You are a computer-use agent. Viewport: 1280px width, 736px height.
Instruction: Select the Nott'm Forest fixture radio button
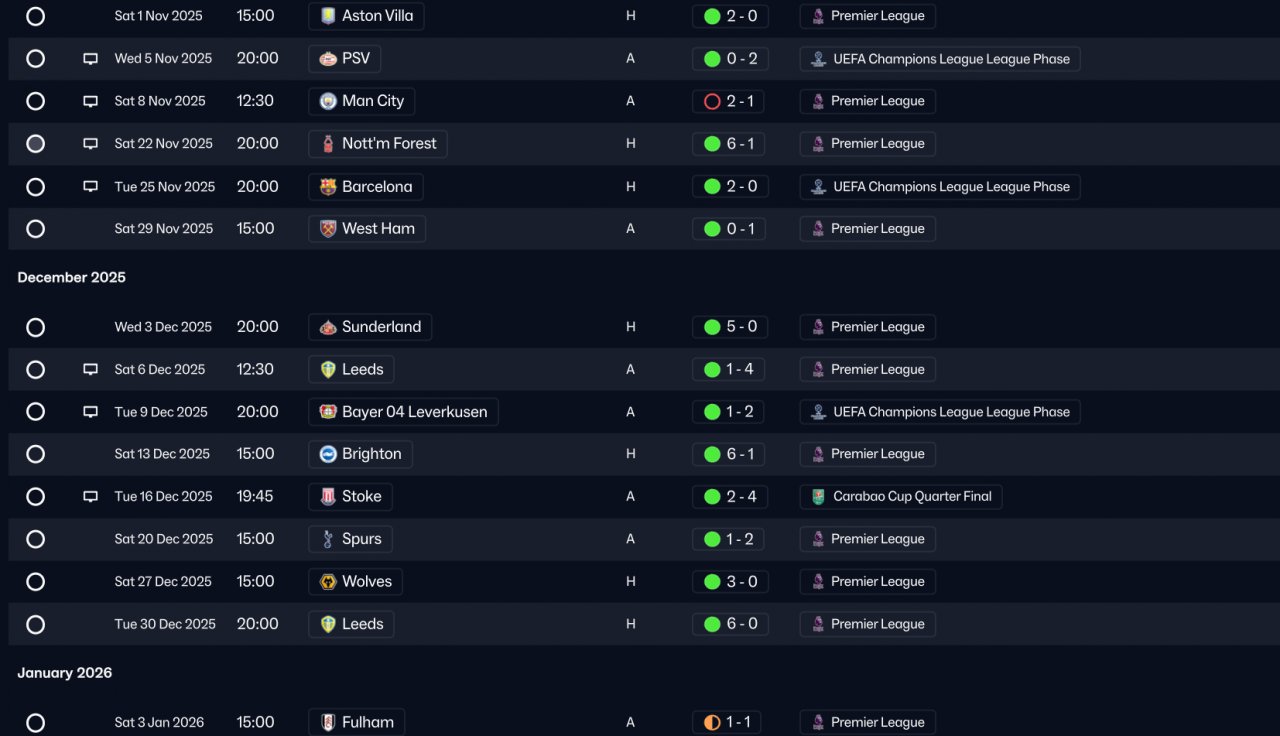[35, 144]
